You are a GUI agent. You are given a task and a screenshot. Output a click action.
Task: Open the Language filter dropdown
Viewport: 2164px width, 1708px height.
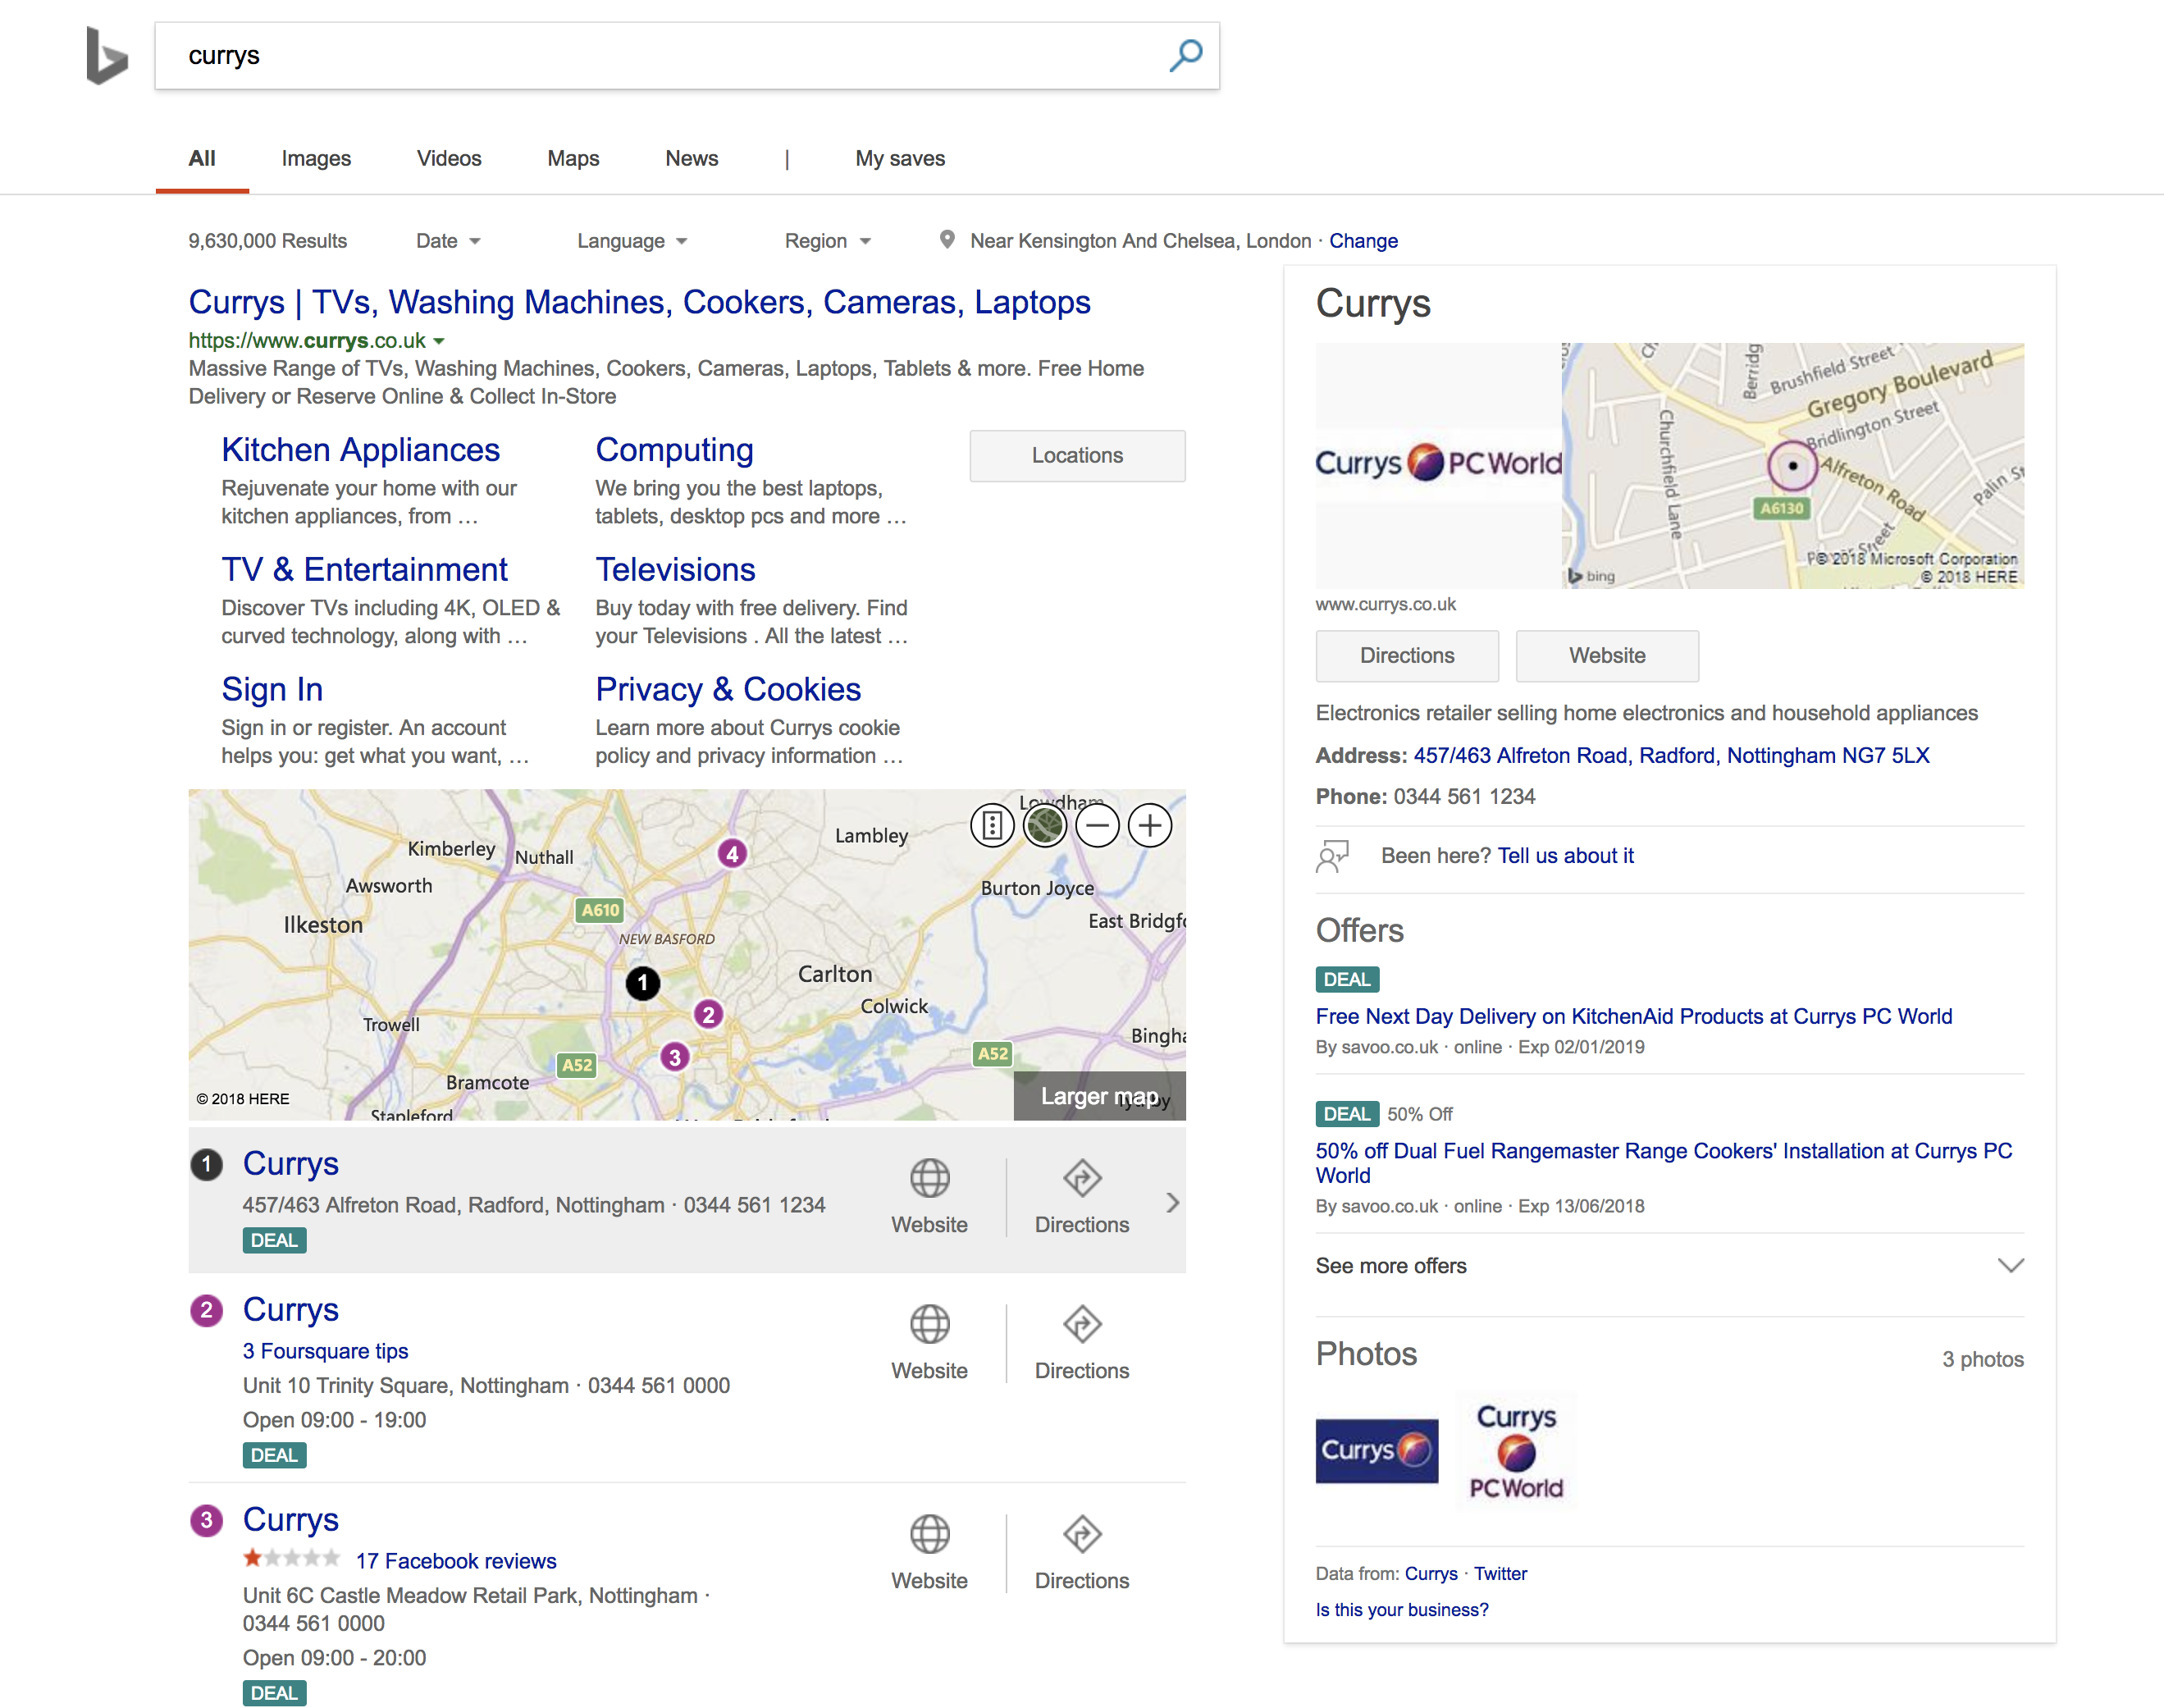(x=632, y=241)
